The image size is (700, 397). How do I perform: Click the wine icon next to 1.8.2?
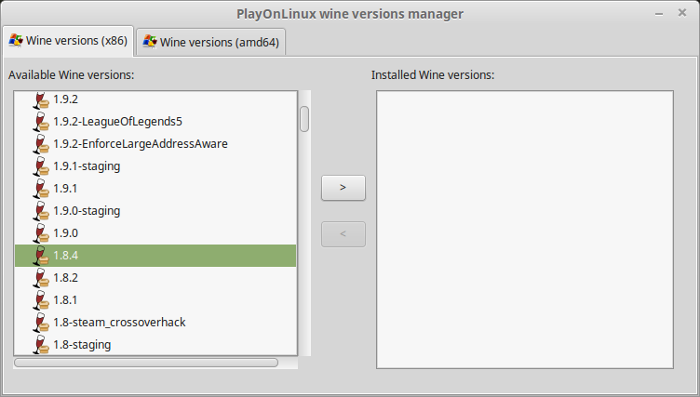[41, 278]
